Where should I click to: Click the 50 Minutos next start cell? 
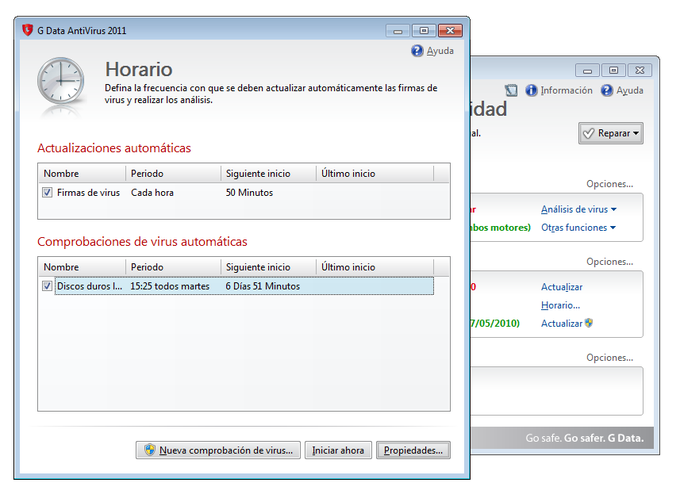coord(249,192)
